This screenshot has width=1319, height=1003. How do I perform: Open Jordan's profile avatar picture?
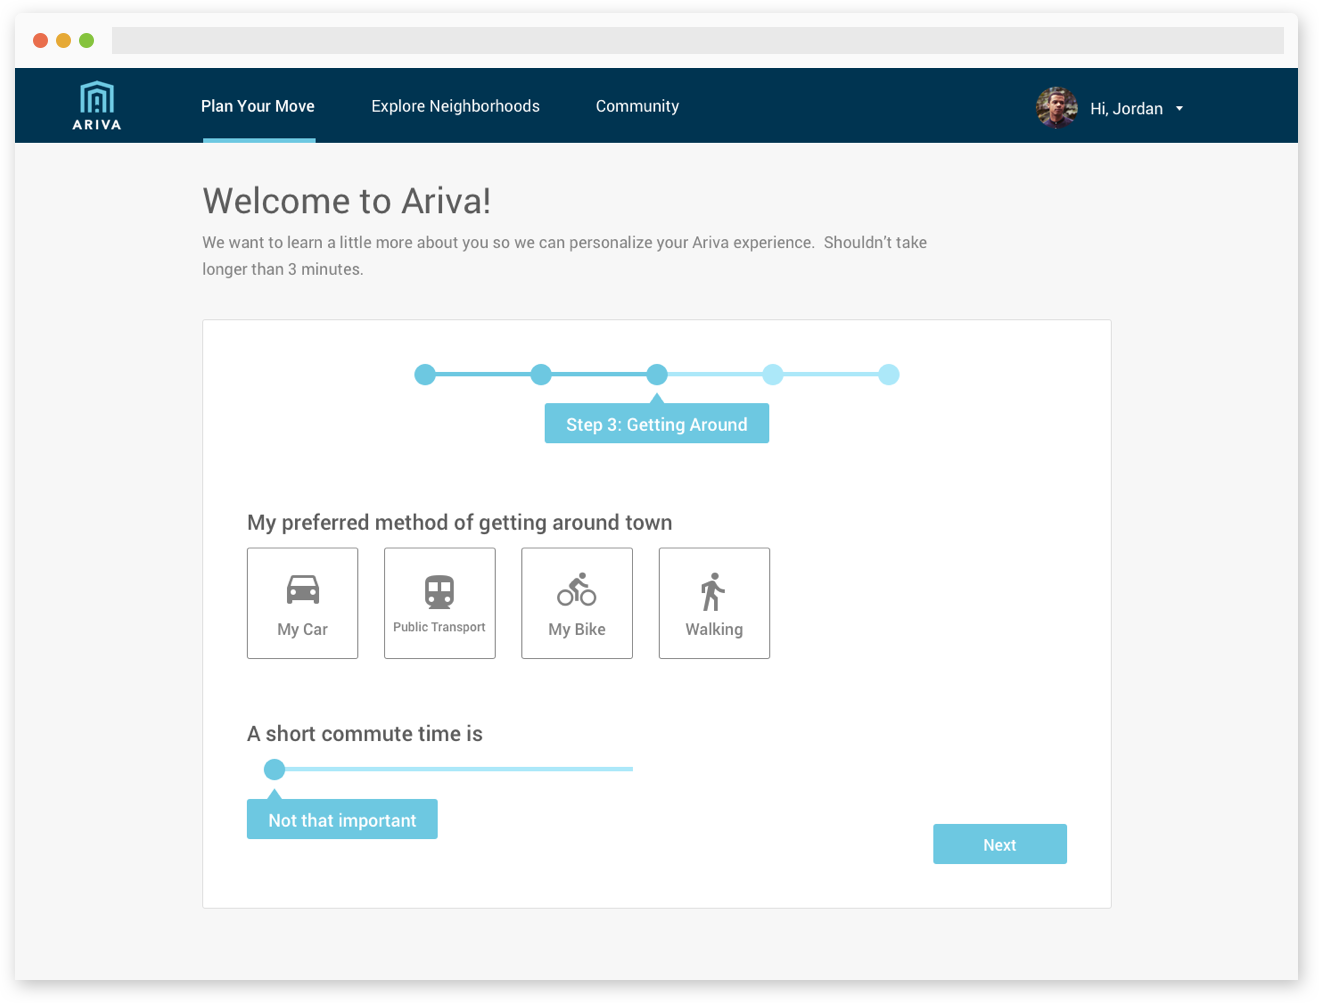pyautogui.click(x=1056, y=107)
